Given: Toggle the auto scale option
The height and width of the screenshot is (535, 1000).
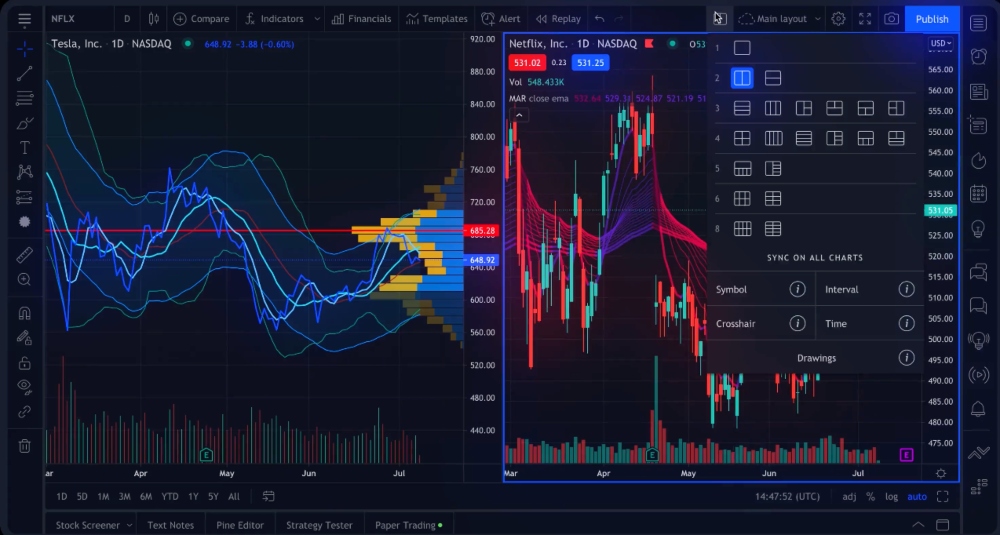Looking at the screenshot, I should tap(917, 497).
